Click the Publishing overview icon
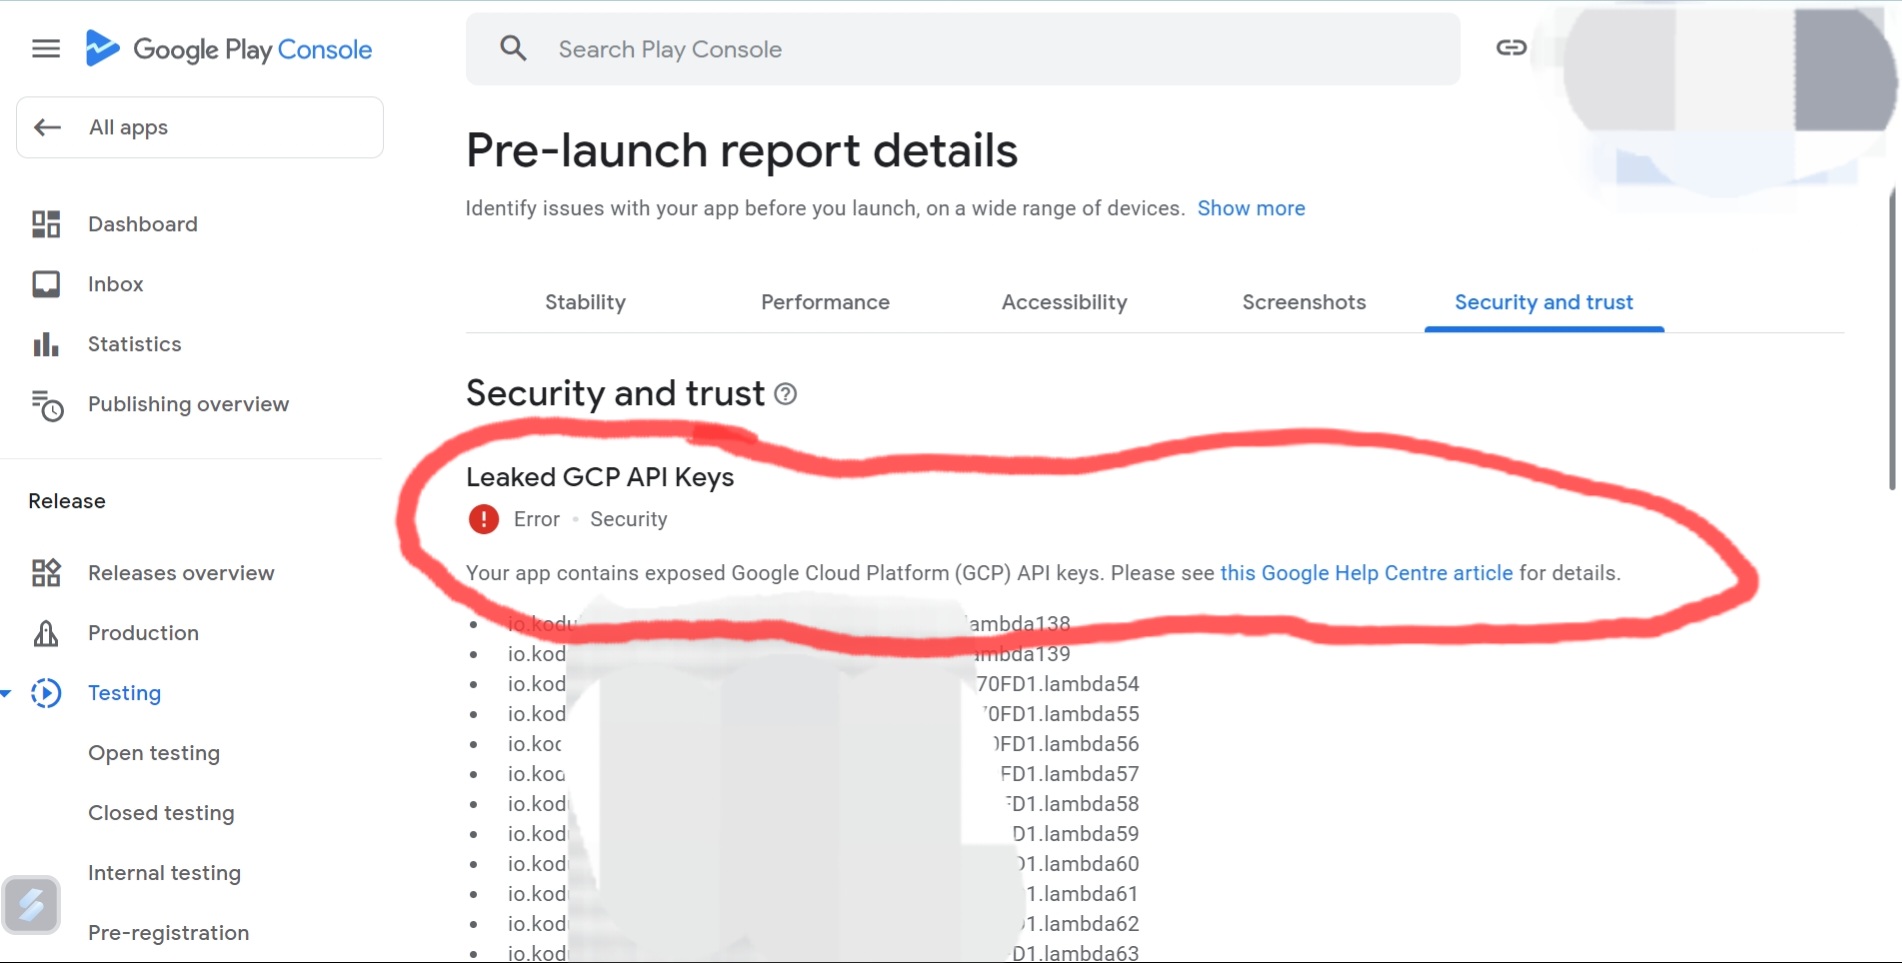This screenshot has width=1902, height=963. [x=47, y=405]
